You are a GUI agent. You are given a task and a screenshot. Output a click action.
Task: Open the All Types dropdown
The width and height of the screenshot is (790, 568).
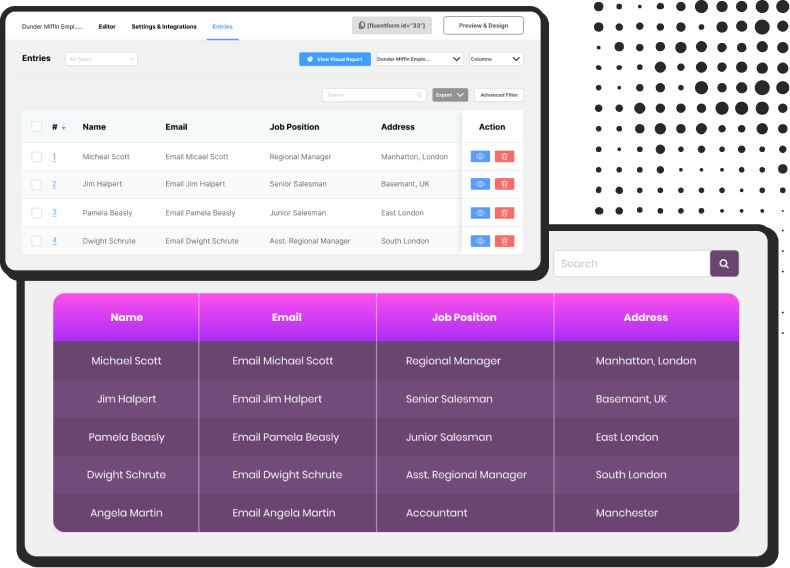[101, 59]
